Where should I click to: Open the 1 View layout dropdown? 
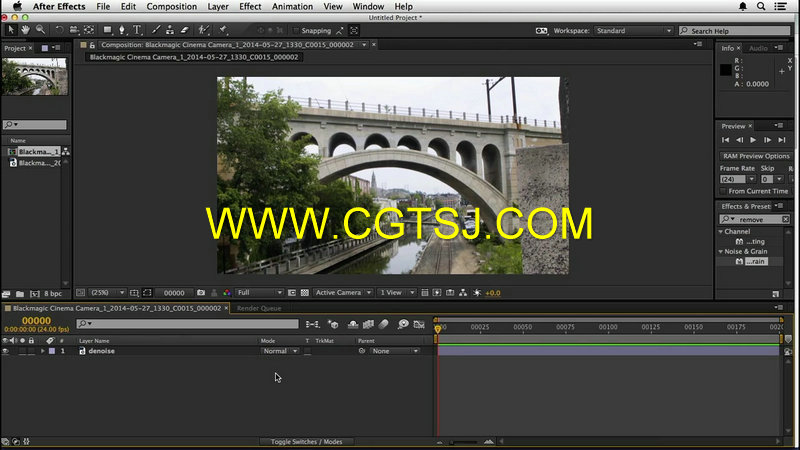[396, 293]
